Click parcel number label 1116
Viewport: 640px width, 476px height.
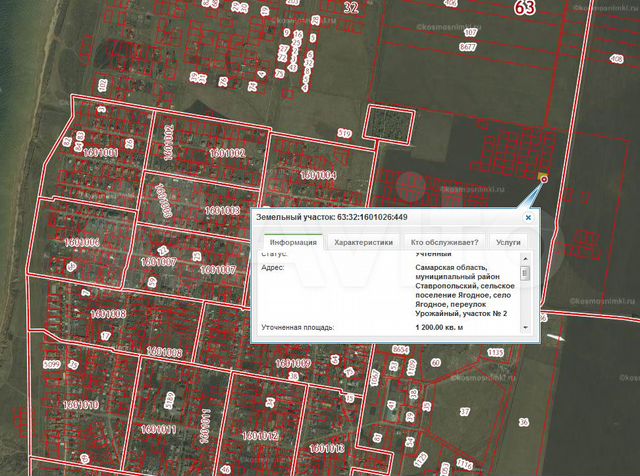(x=464, y=464)
